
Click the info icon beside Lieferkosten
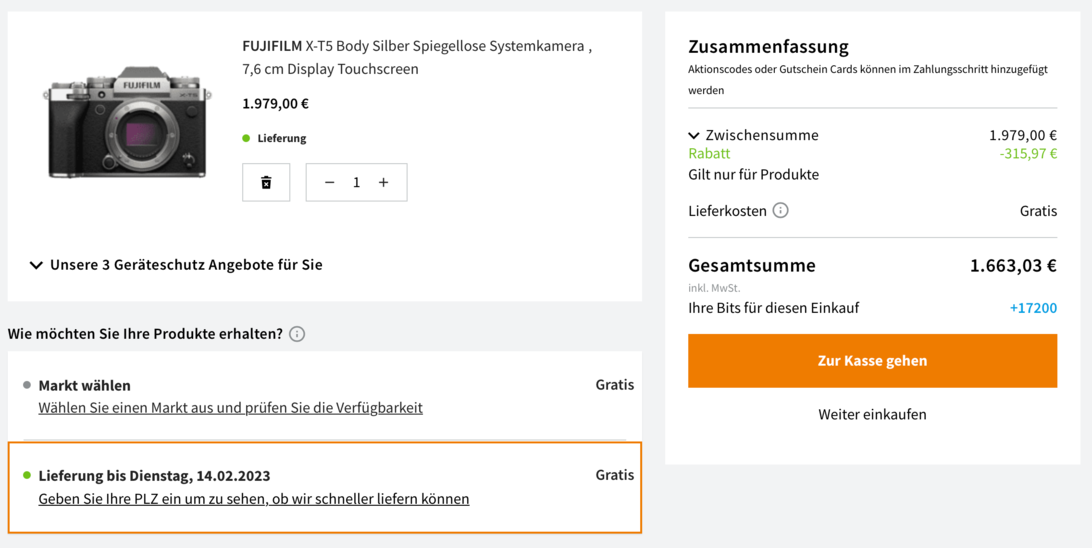coord(781,211)
